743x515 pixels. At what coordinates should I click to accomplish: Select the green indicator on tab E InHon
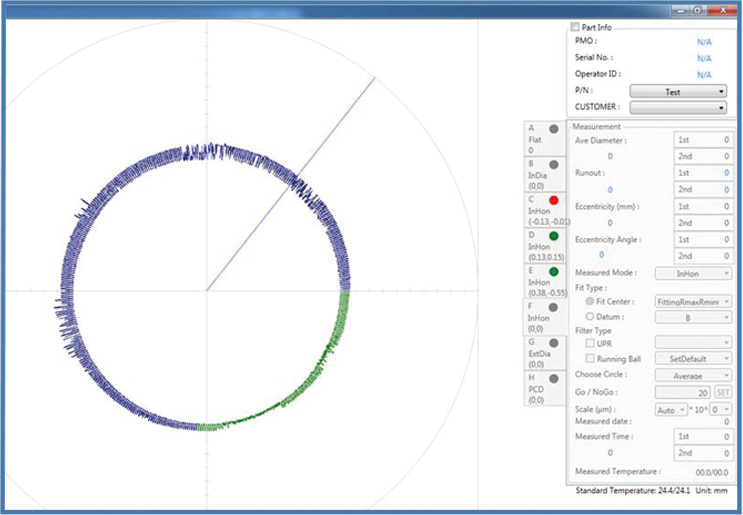click(554, 271)
